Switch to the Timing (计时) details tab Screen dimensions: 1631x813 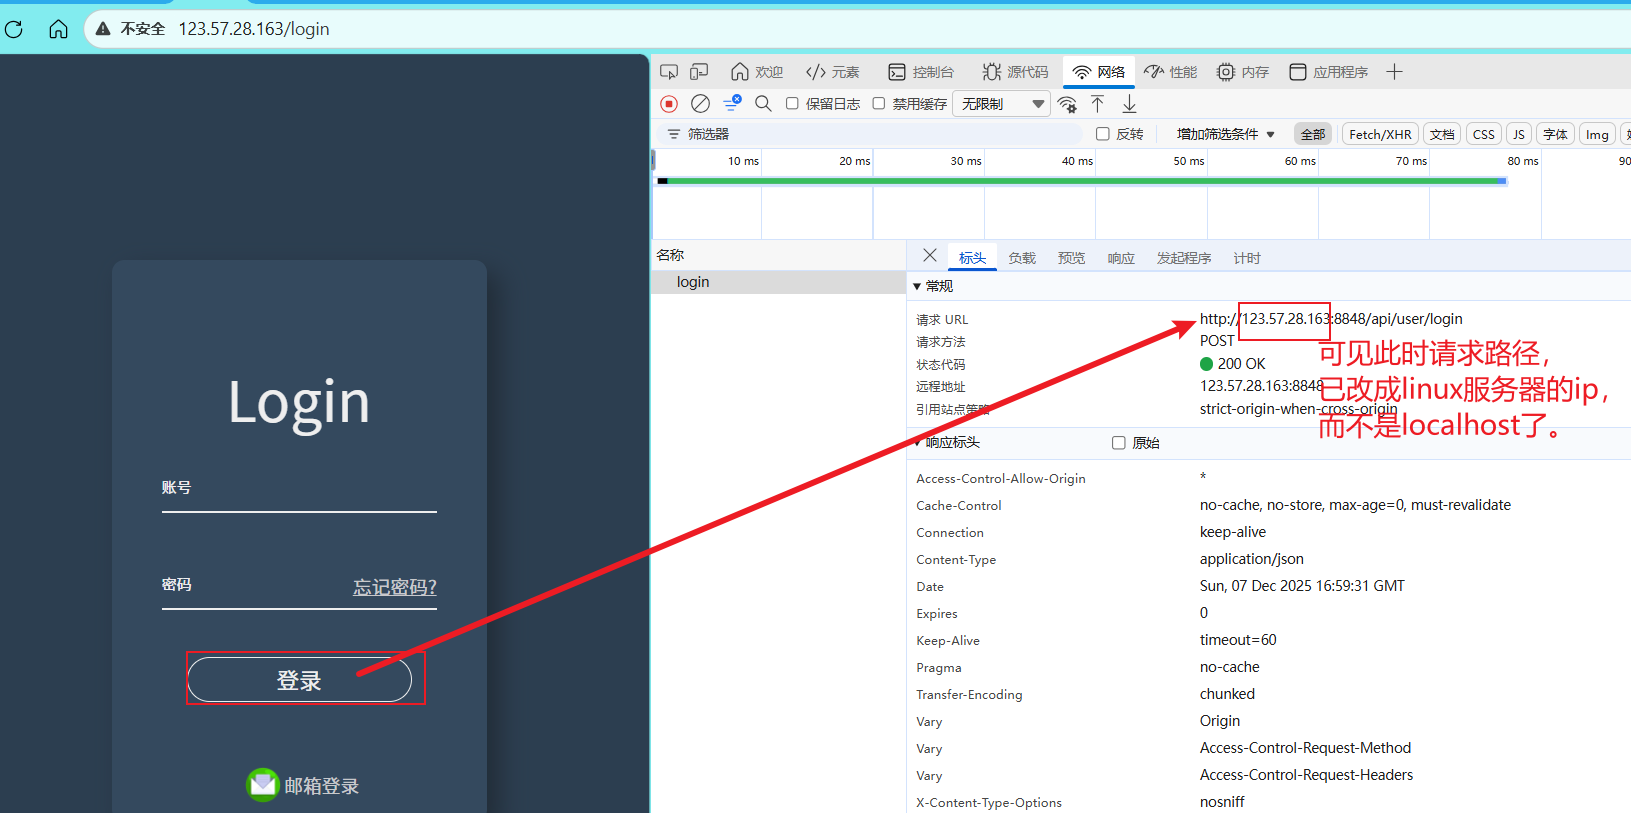1247,258
